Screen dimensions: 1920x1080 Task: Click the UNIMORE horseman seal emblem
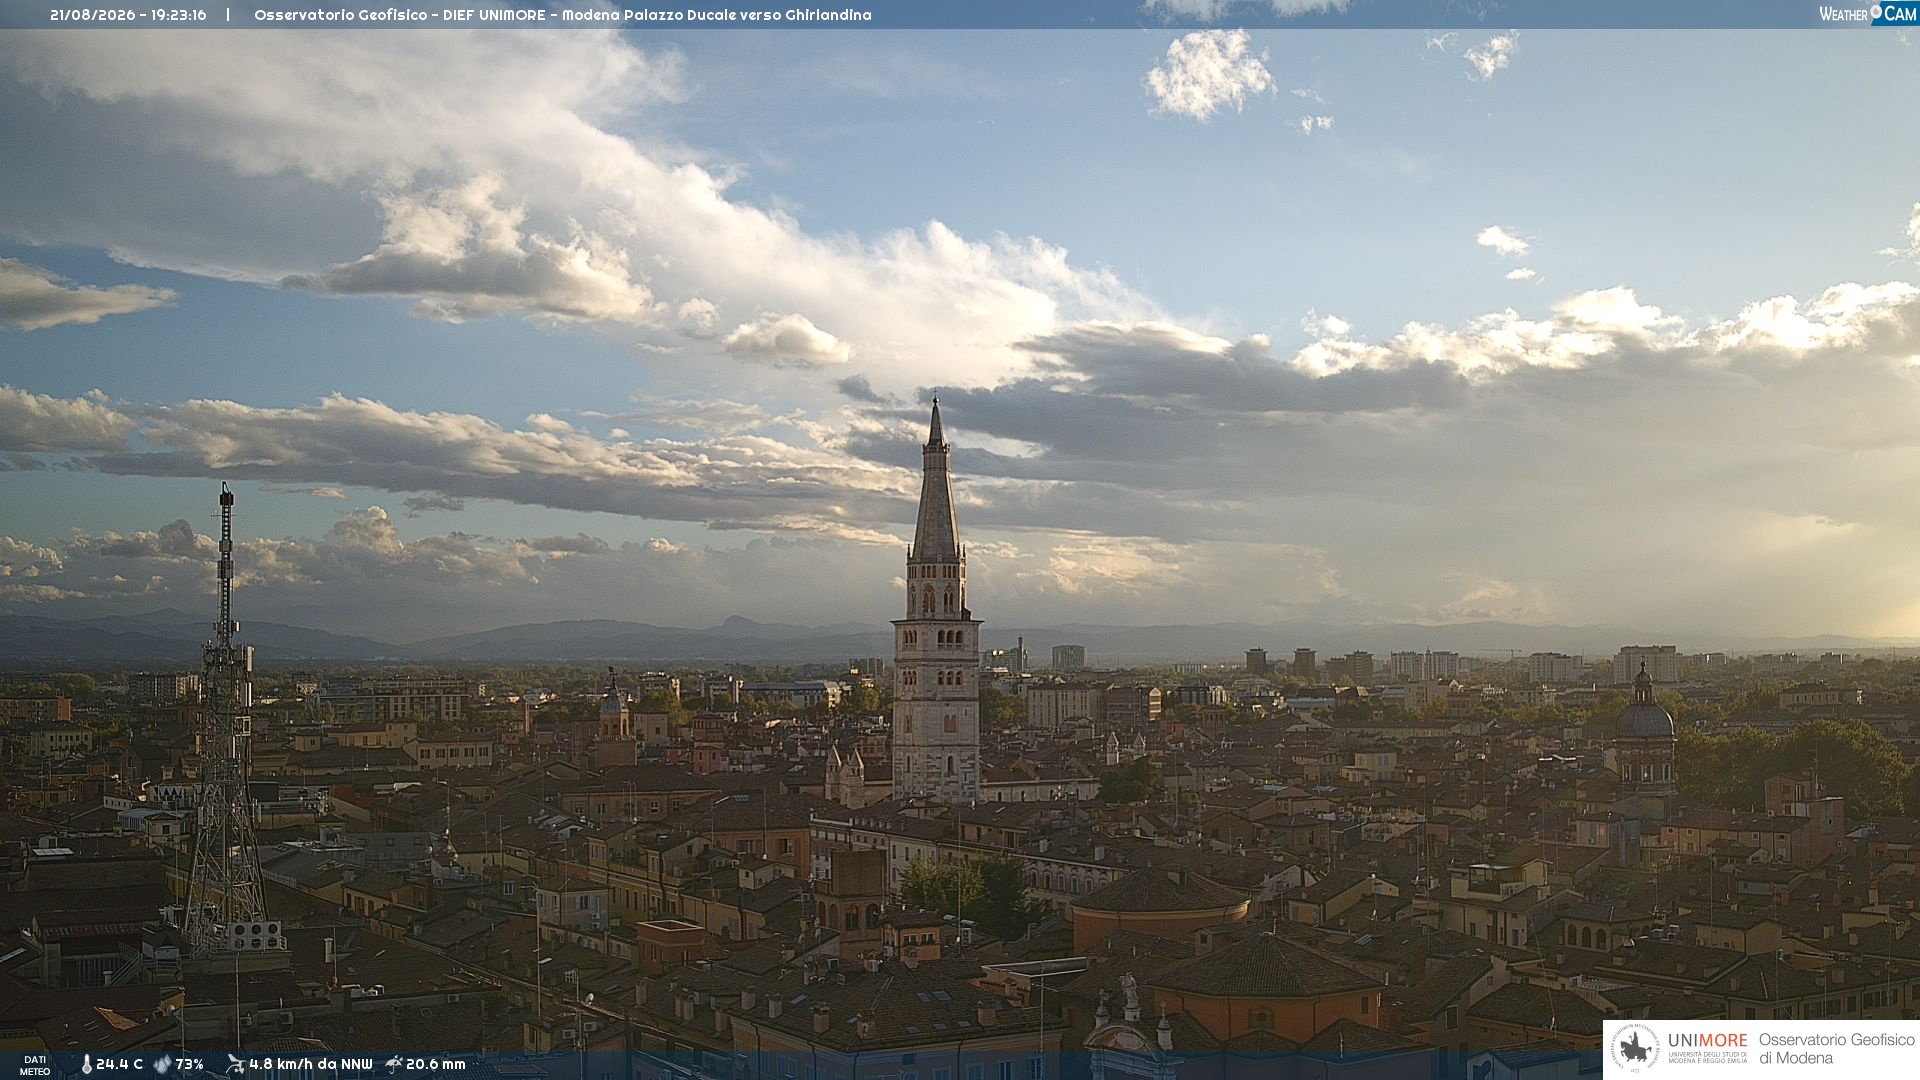tap(1636, 1049)
